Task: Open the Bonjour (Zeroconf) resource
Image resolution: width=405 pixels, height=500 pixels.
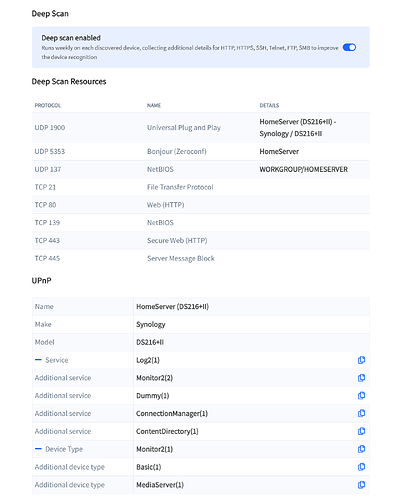Action: tap(177, 151)
